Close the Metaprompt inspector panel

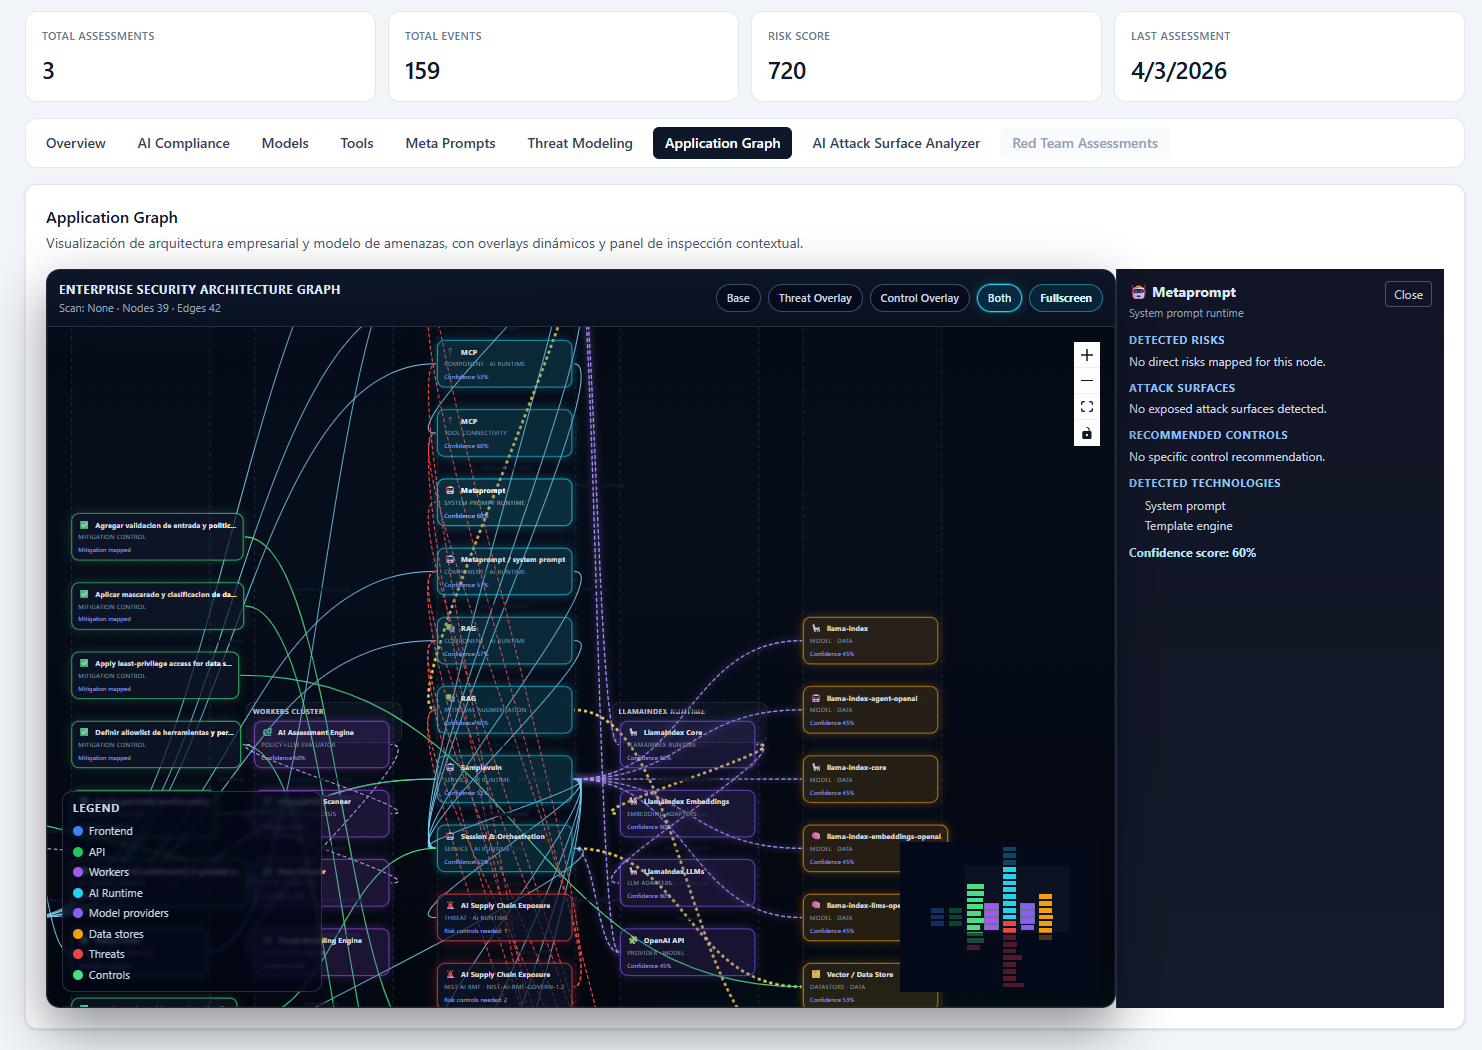[1408, 294]
